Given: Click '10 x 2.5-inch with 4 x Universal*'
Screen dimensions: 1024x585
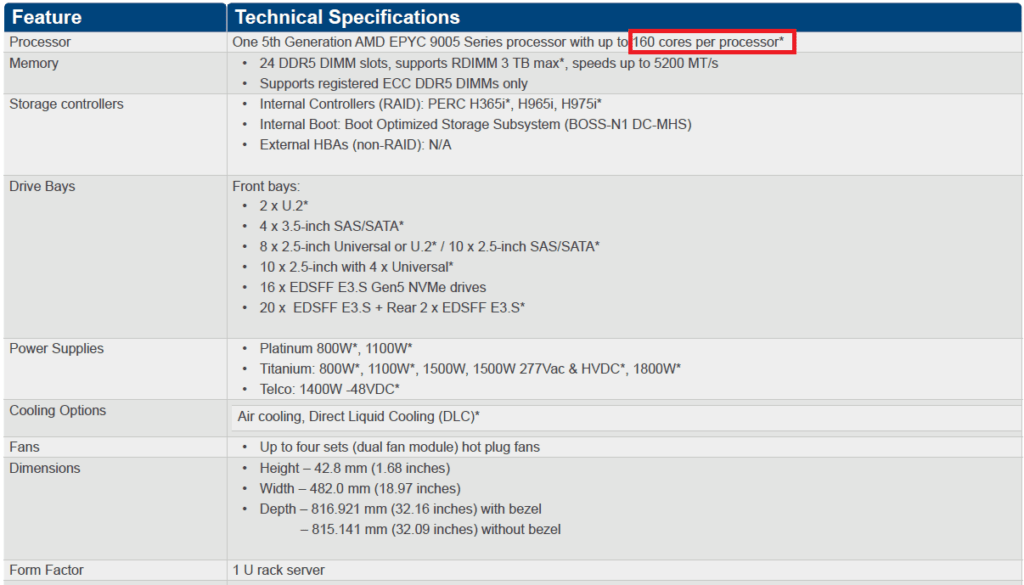Looking at the screenshot, I should pyautogui.click(x=356, y=266).
